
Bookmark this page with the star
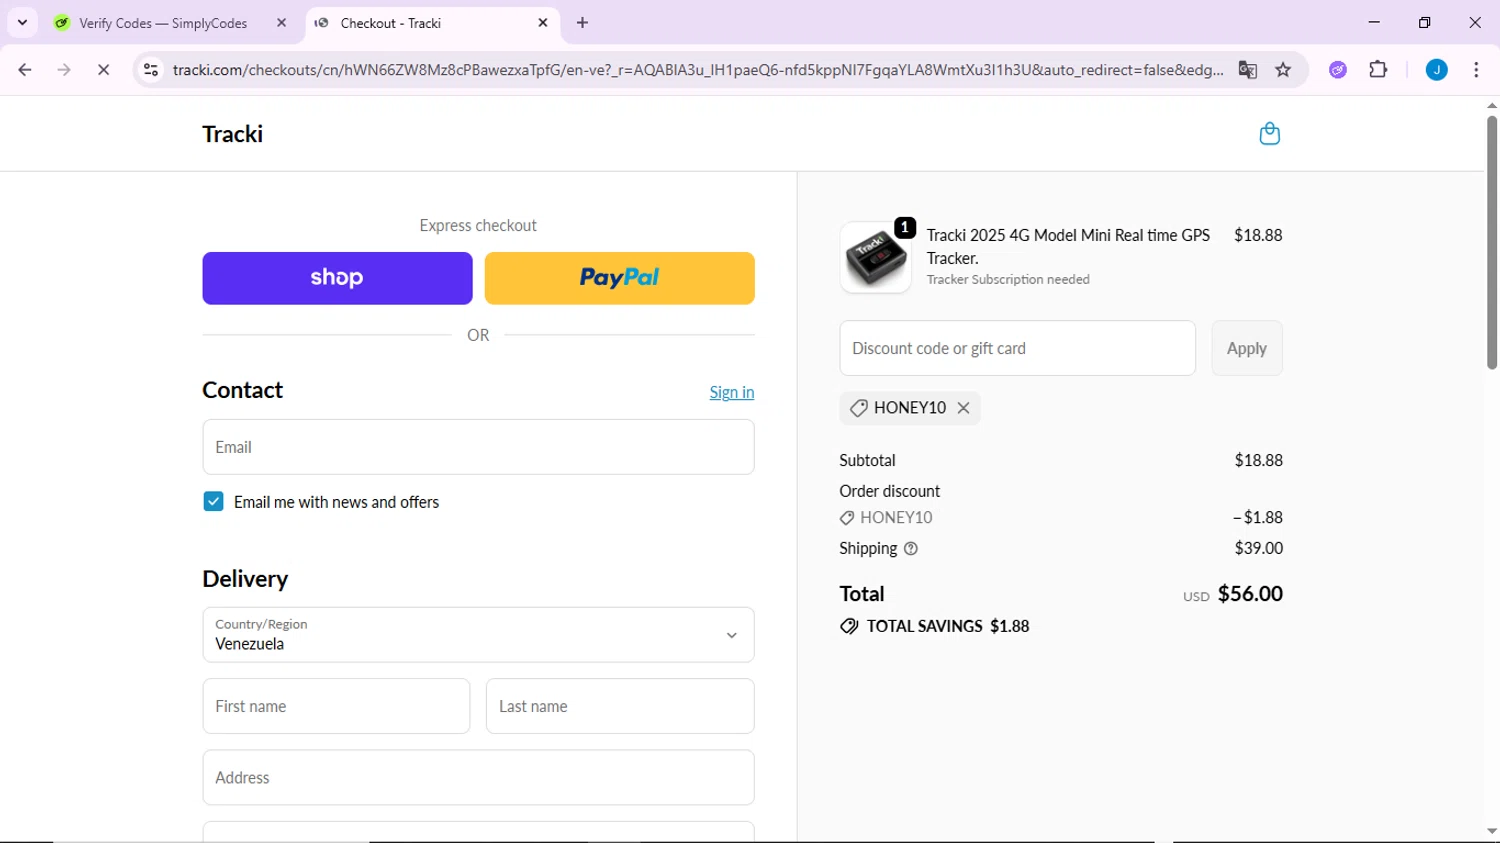(x=1283, y=70)
